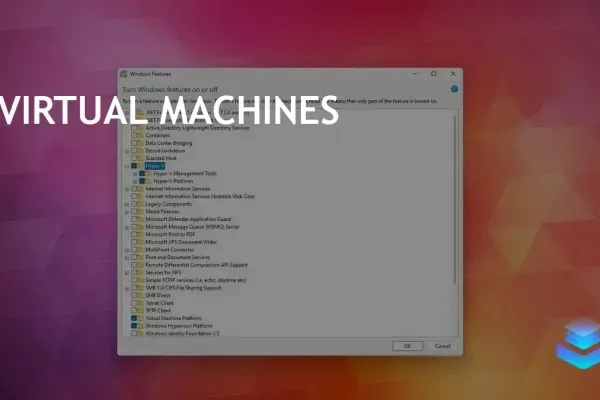Select "Internet Information Services Hostable Web Core" text

[200, 196]
